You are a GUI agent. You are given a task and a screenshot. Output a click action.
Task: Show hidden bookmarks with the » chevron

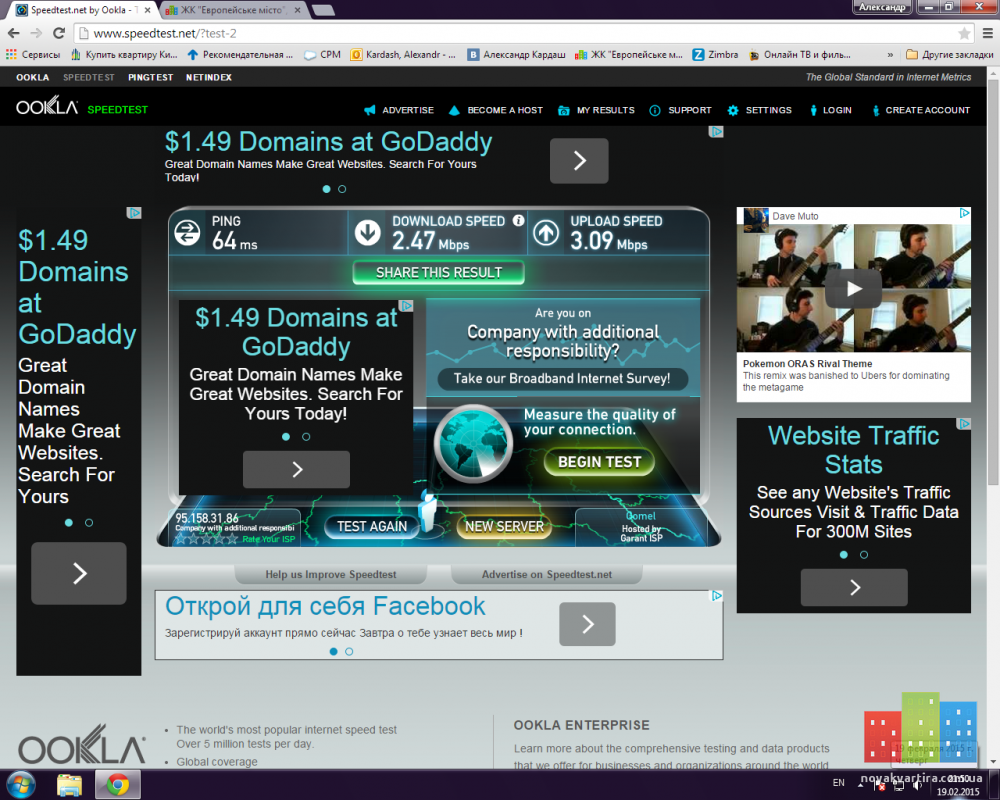click(x=890, y=55)
